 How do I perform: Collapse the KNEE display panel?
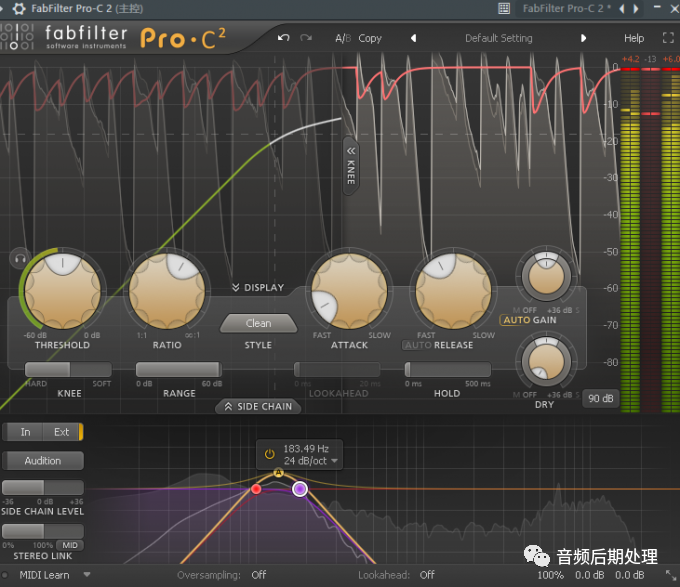(351, 166)
